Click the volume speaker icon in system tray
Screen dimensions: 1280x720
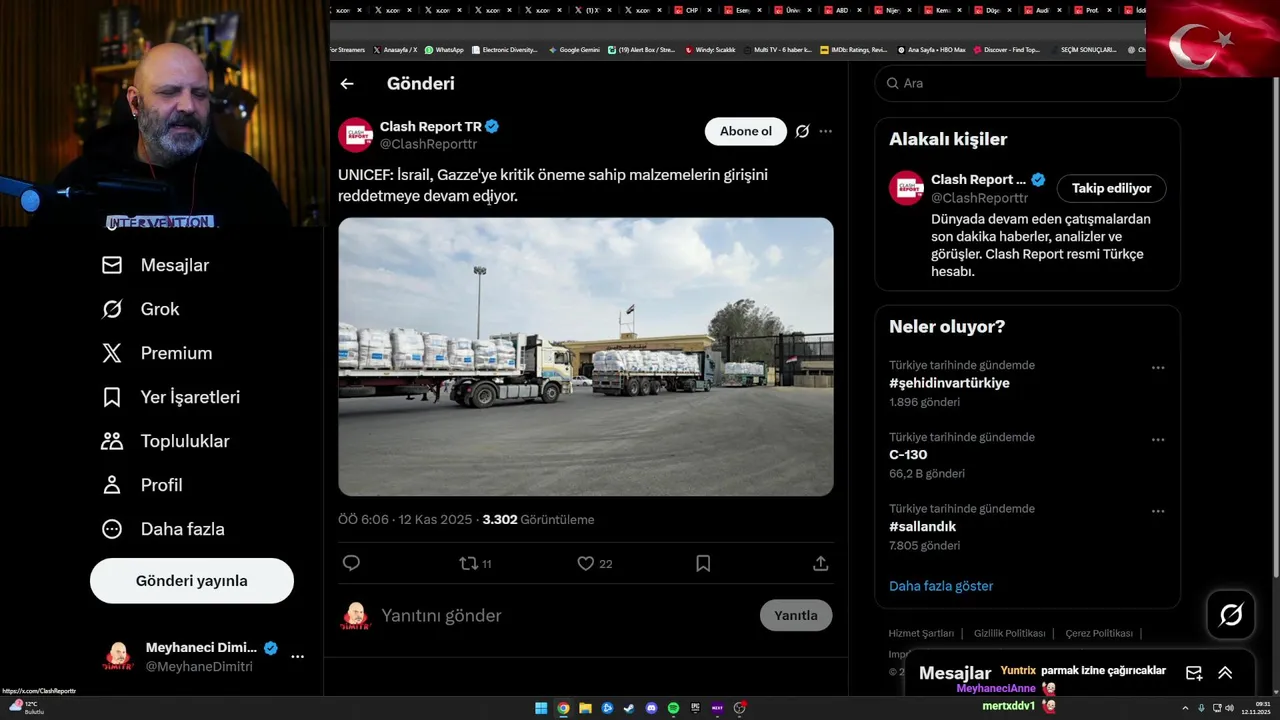coord(1229,708)
